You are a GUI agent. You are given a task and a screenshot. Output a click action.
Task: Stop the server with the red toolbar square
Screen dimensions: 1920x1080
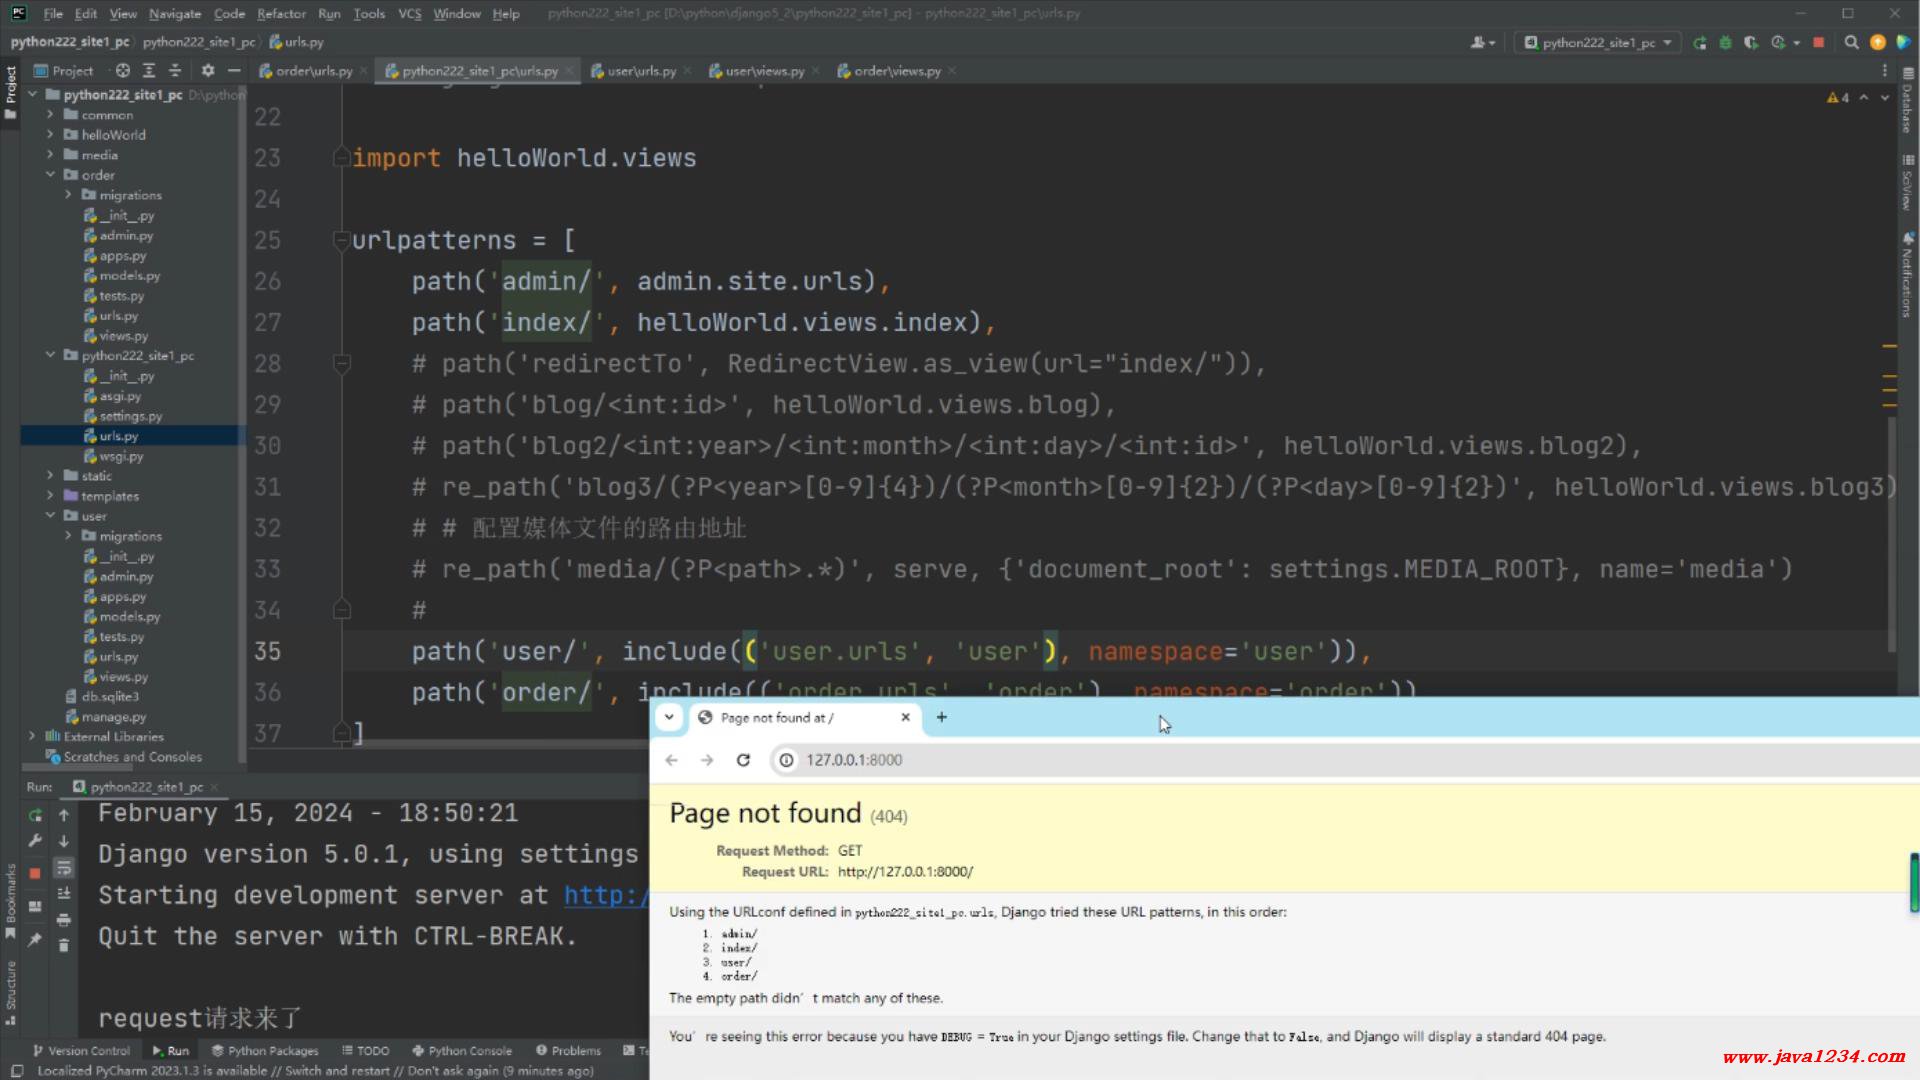coord(1819,42)
